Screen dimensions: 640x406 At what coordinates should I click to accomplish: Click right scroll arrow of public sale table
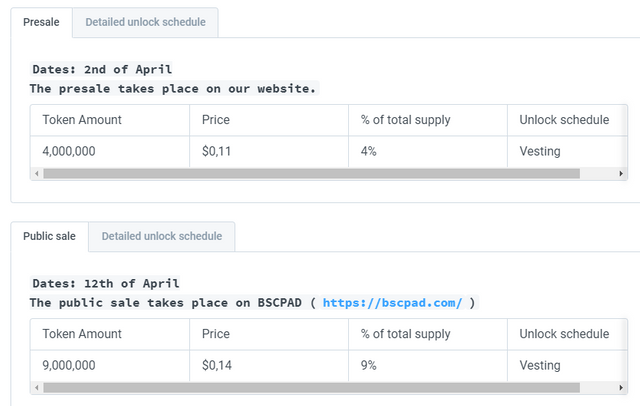(x=622, y=387)
